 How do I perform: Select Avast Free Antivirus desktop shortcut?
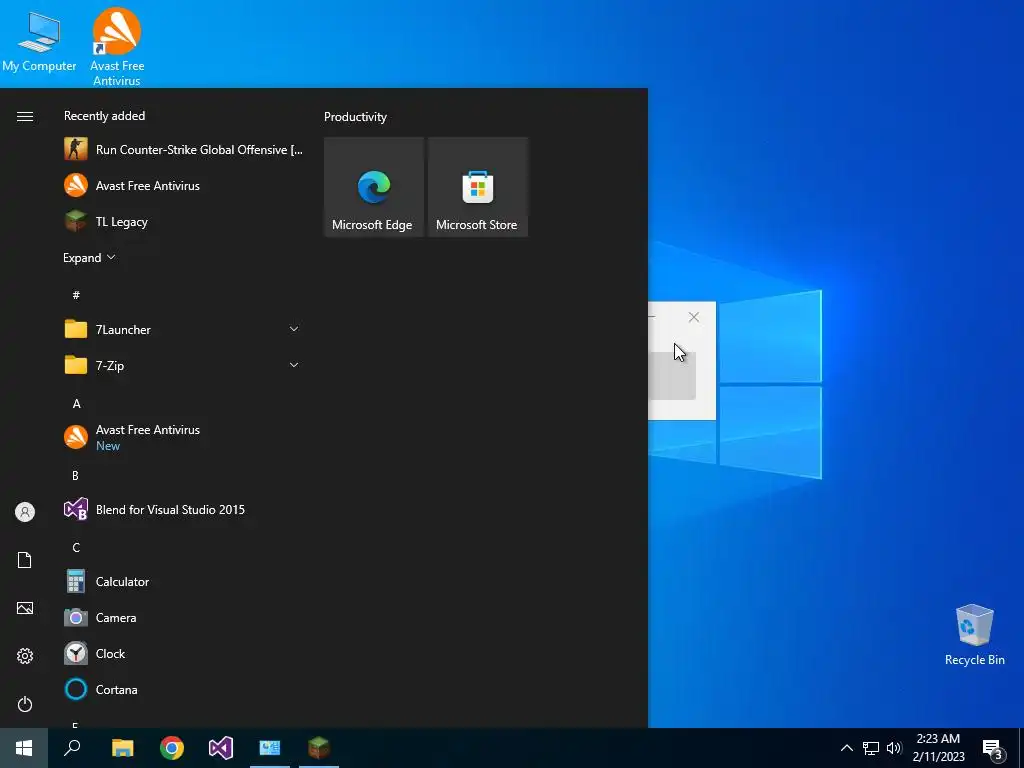click(x=117, y=46)
